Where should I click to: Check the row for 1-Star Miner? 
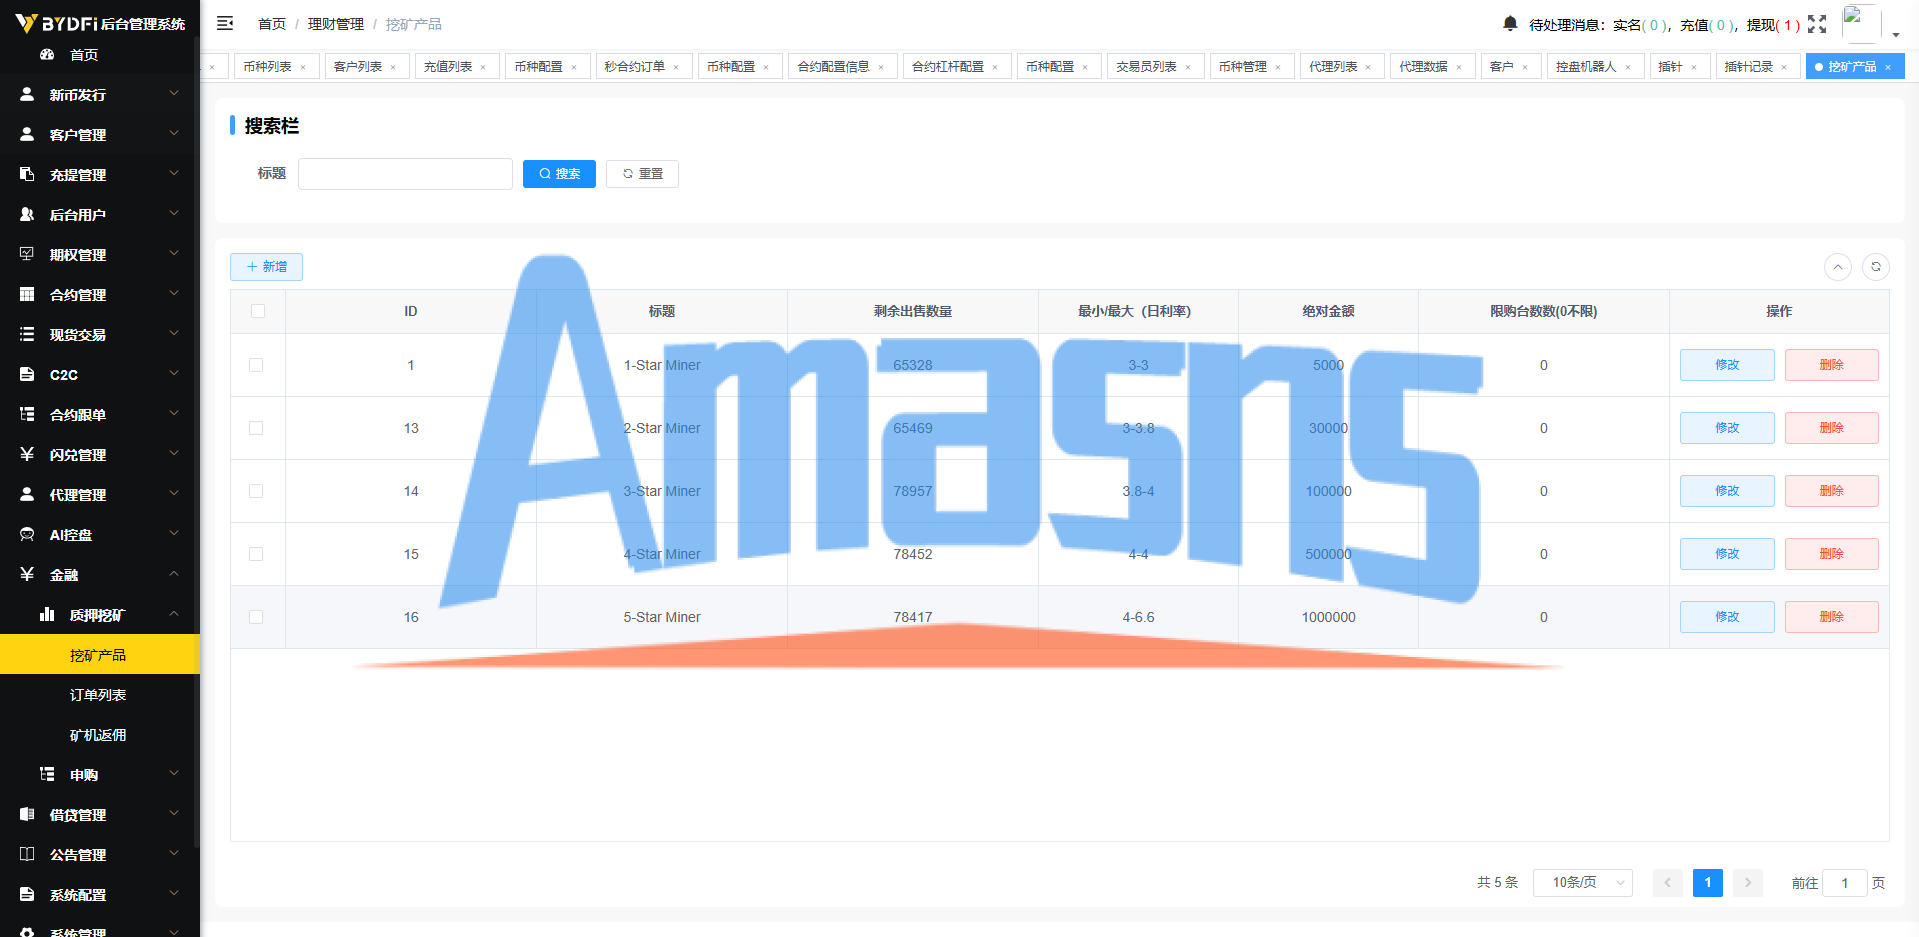coord(256,365)
